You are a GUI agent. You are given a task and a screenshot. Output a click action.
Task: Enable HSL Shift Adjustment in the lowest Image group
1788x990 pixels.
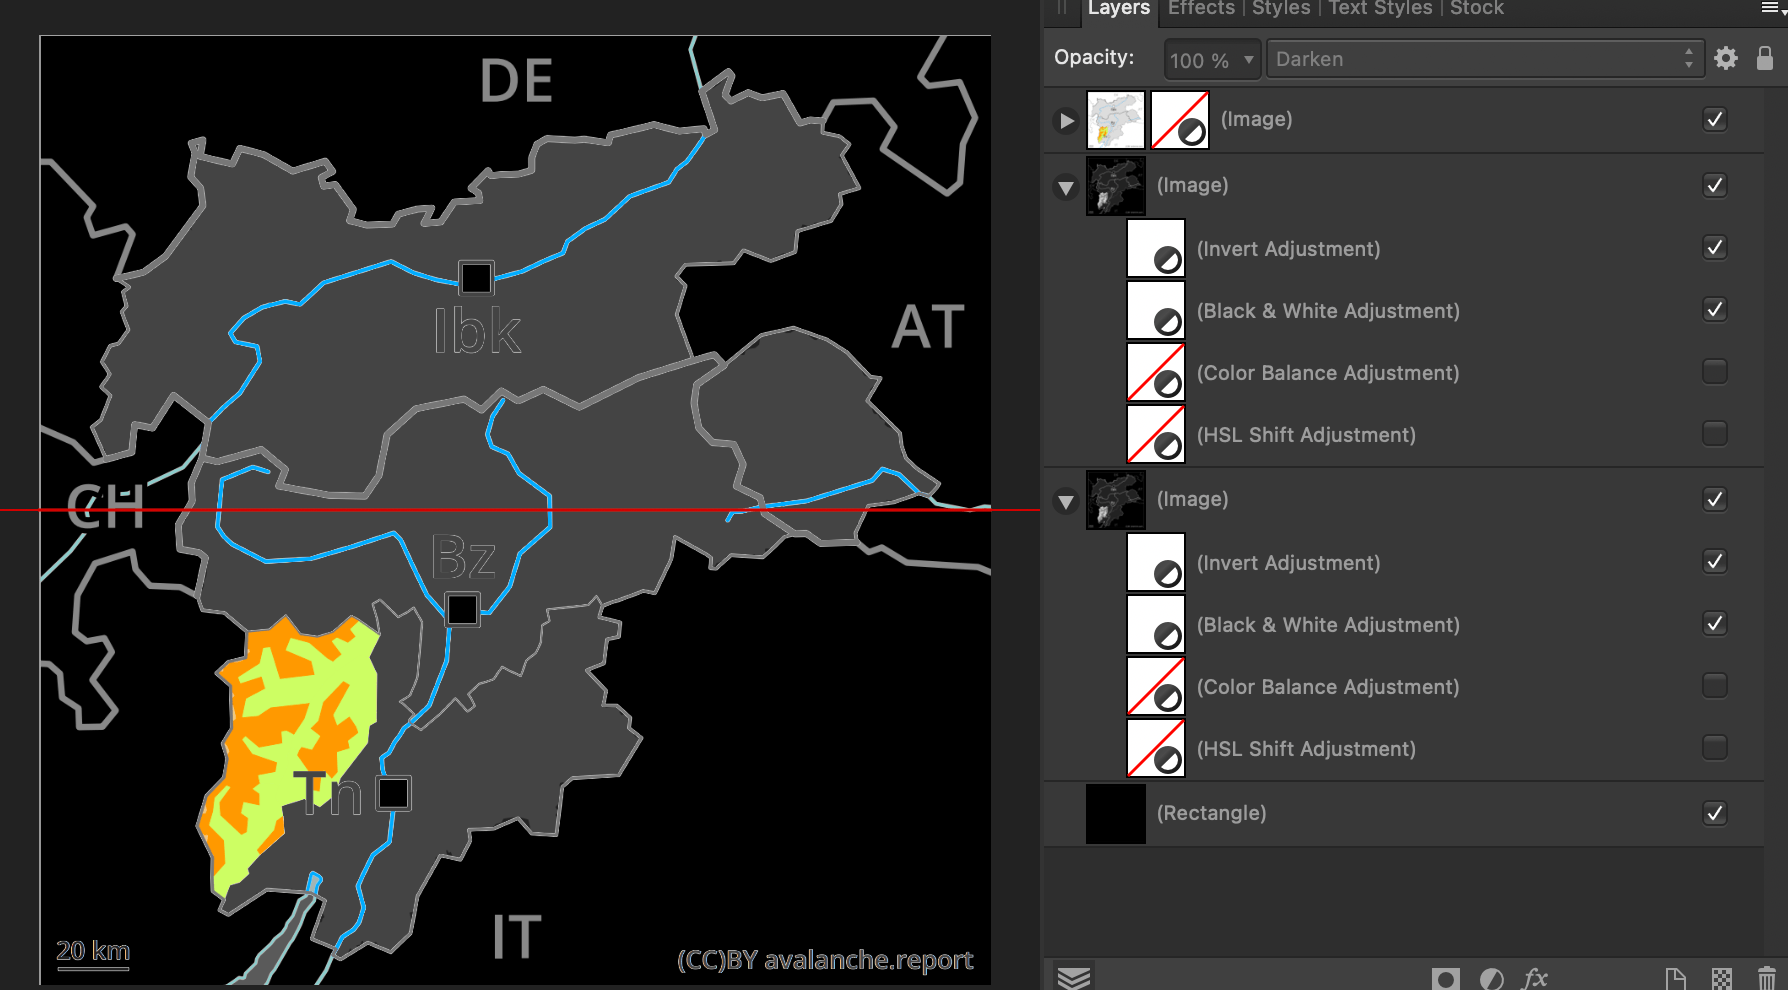[x=1715, y=747]
